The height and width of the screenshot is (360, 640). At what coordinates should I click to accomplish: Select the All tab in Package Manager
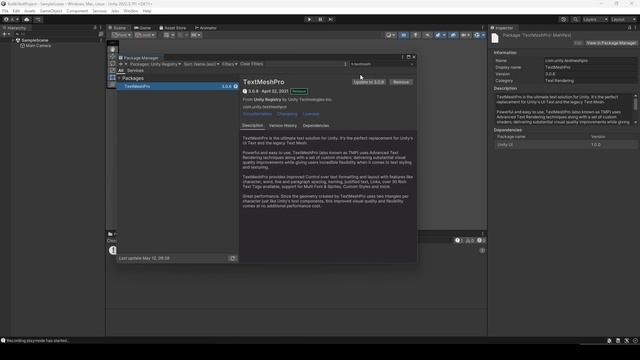[121, 71]
